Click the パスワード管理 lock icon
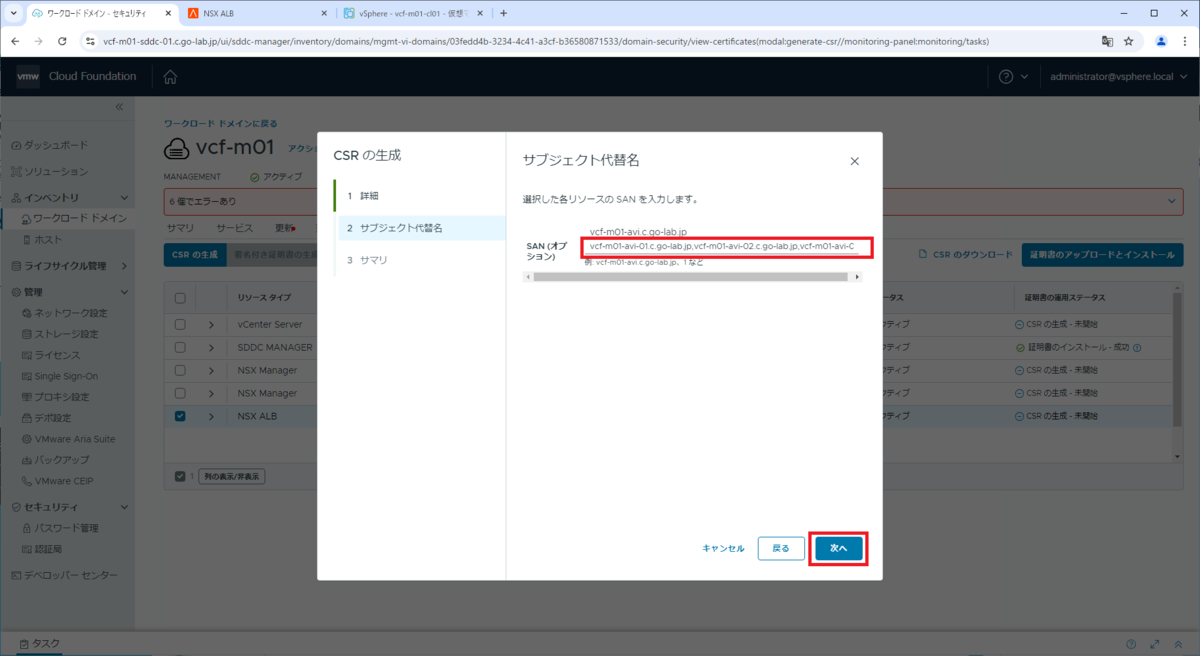The height and width of the screenshot is (656, 1200). (x=26, y=528)
